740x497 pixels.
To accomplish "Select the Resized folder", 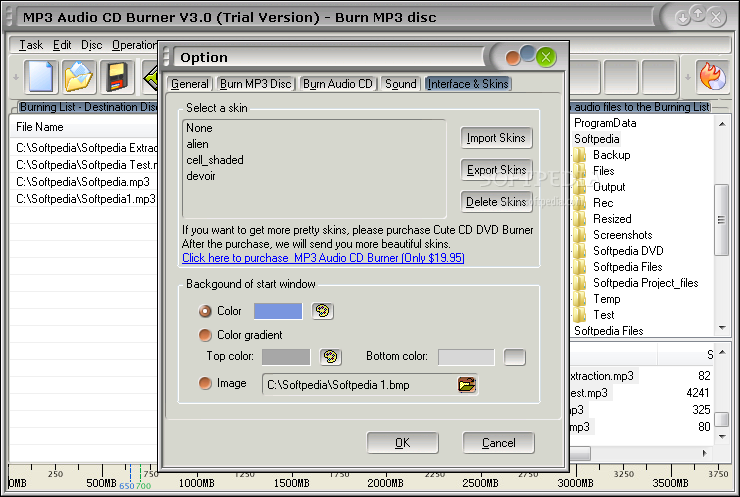I will click(x=612, y=219).
